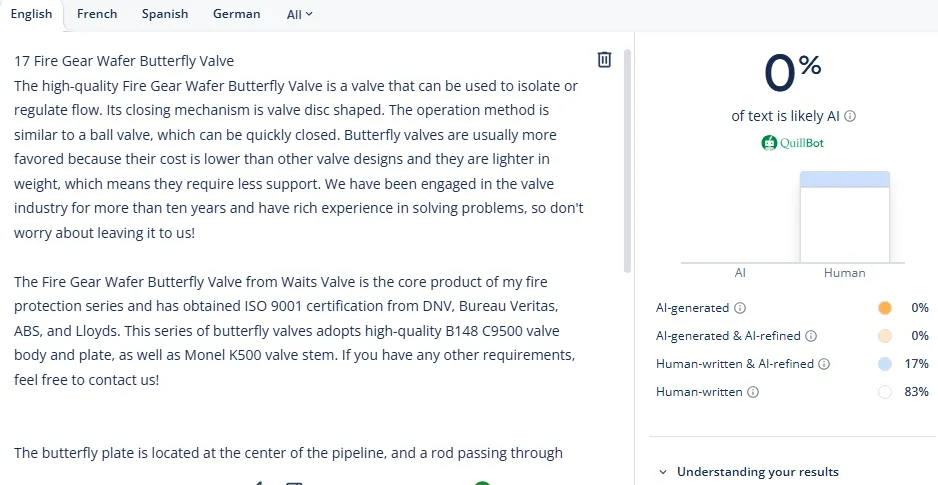Open the All languages dropdown
938x485 pixels.
click(x=299, y=15)
